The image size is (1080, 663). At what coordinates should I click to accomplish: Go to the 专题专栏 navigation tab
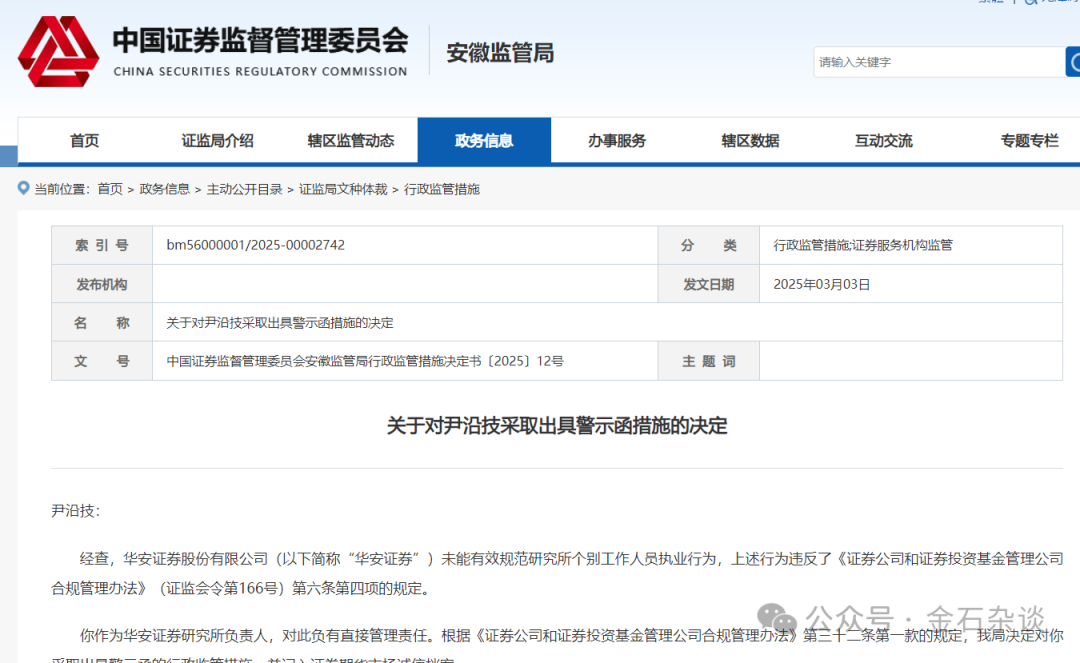point(1029,141)
